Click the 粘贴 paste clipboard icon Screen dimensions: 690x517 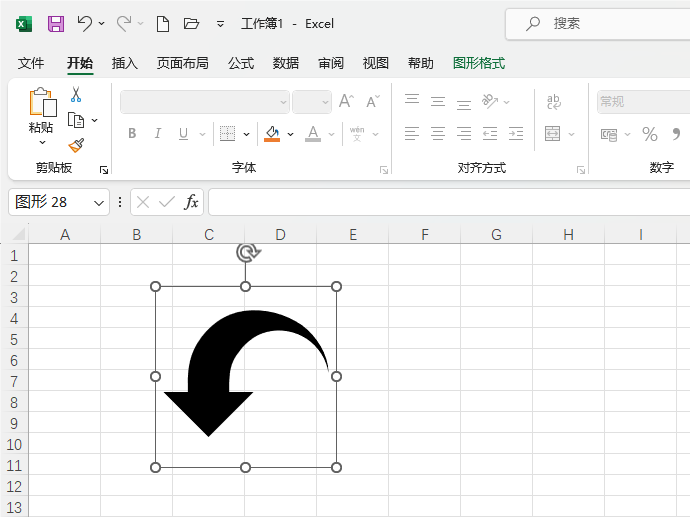tap(43, 102)
